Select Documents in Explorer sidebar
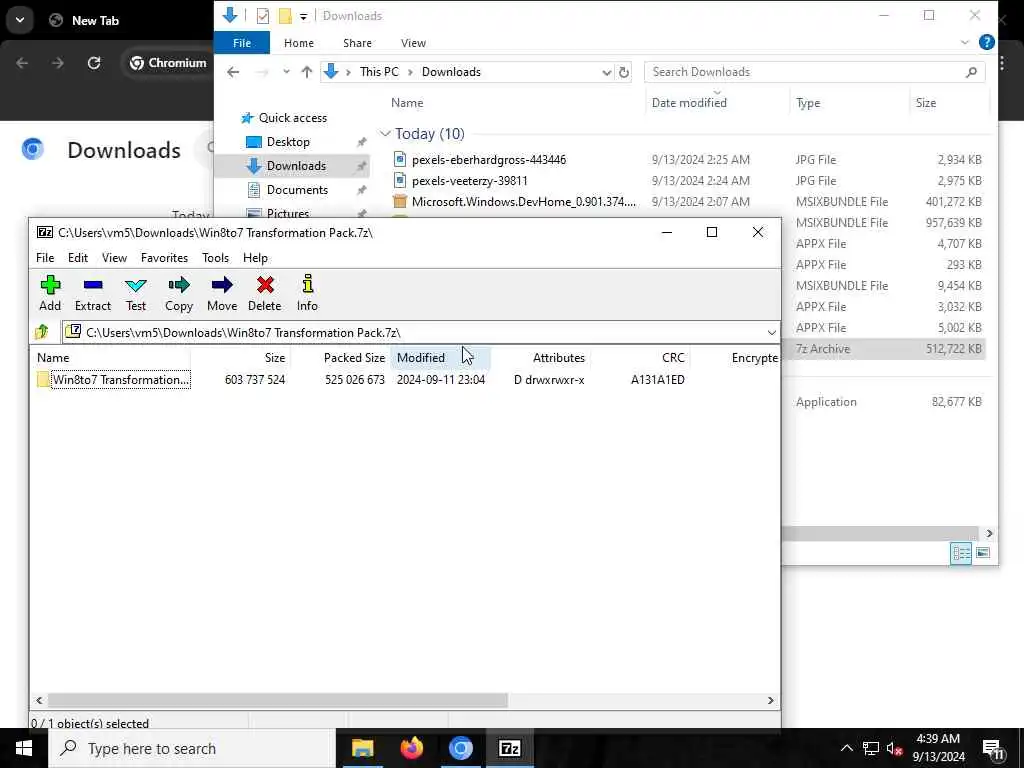This screenshot has height=768, width=1024. pyautogui.click(x=297, y=190)
